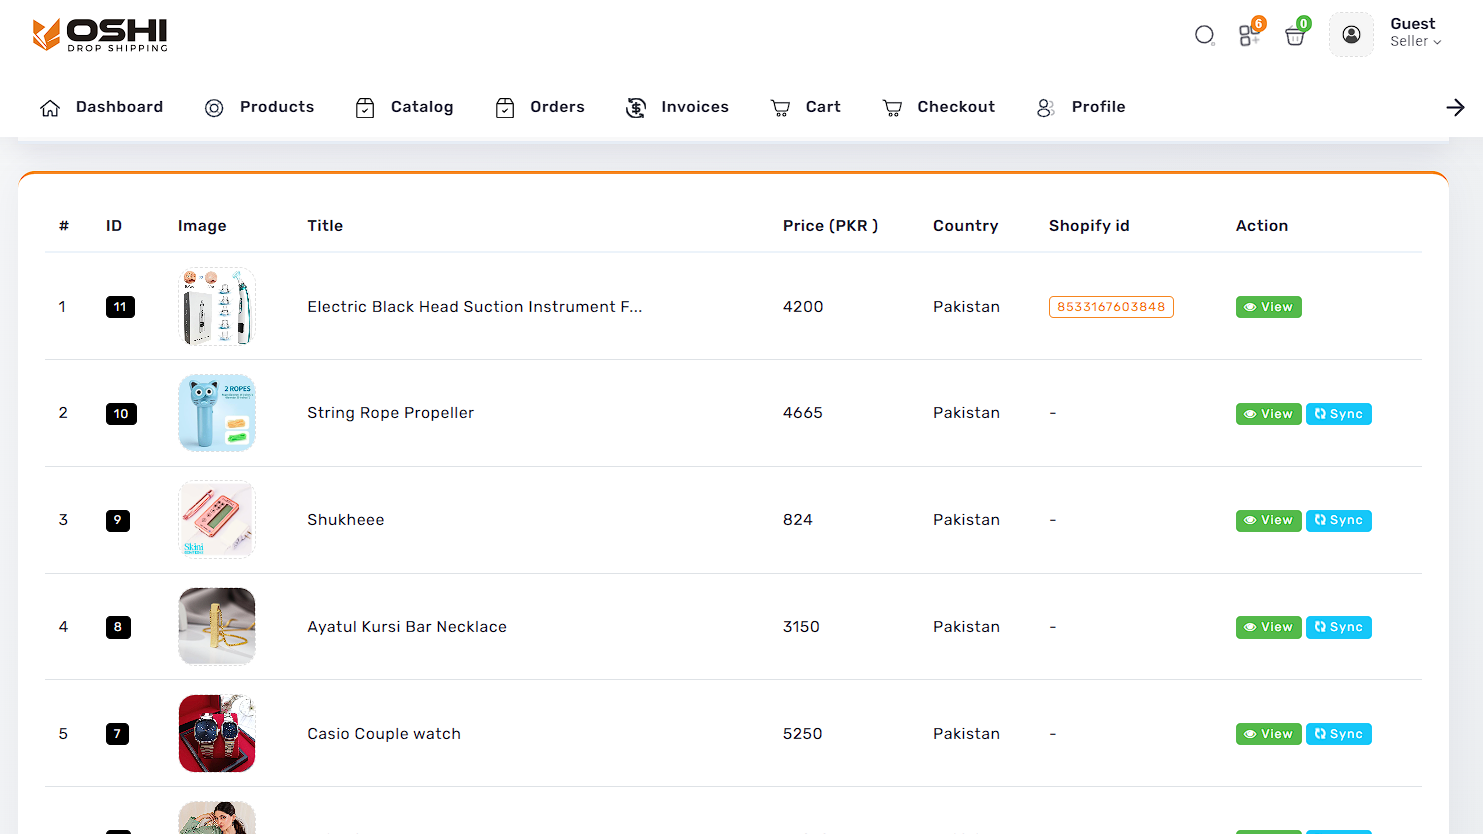The image size is (1483, 834).
Task: Click price value 3150
Action: point(801,627)
